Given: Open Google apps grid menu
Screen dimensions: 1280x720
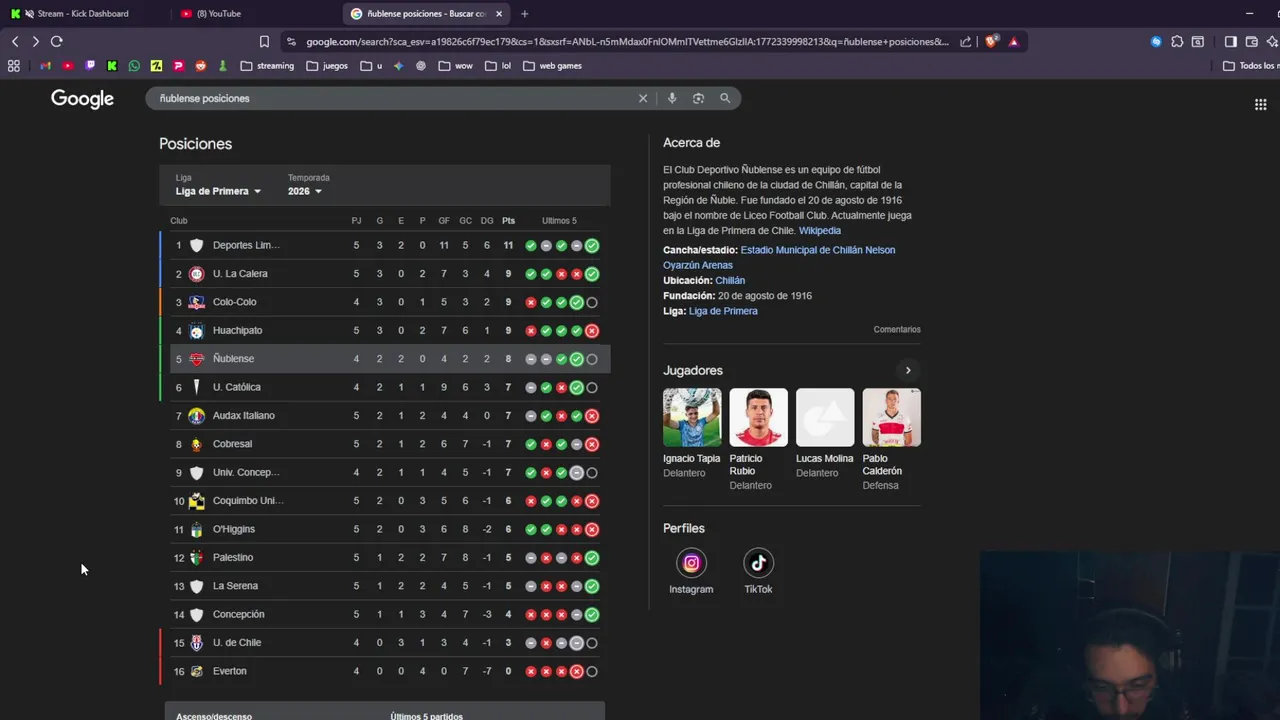Looking at the screenshot, I should [x=1260, y=104].
